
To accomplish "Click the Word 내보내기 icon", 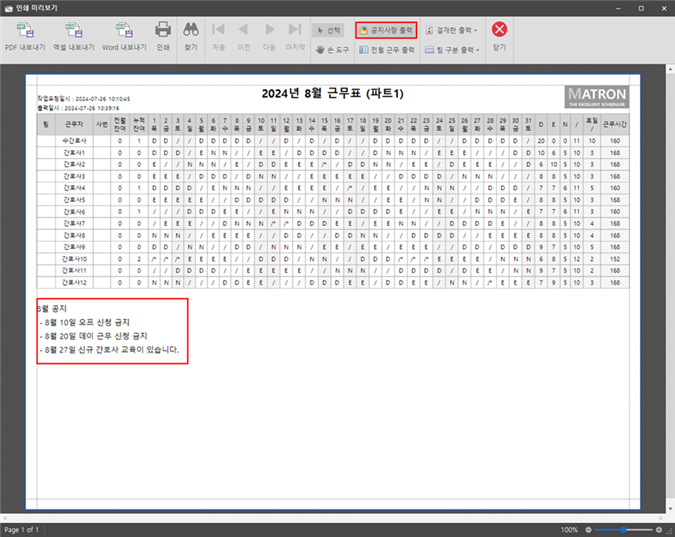I will (x=124, y=31).
